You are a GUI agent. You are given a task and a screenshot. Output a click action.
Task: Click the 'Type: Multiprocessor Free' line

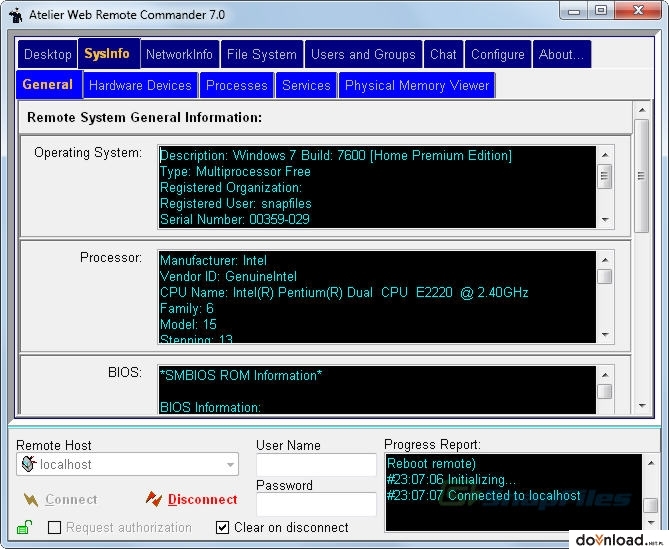click(x=235, y=171)
